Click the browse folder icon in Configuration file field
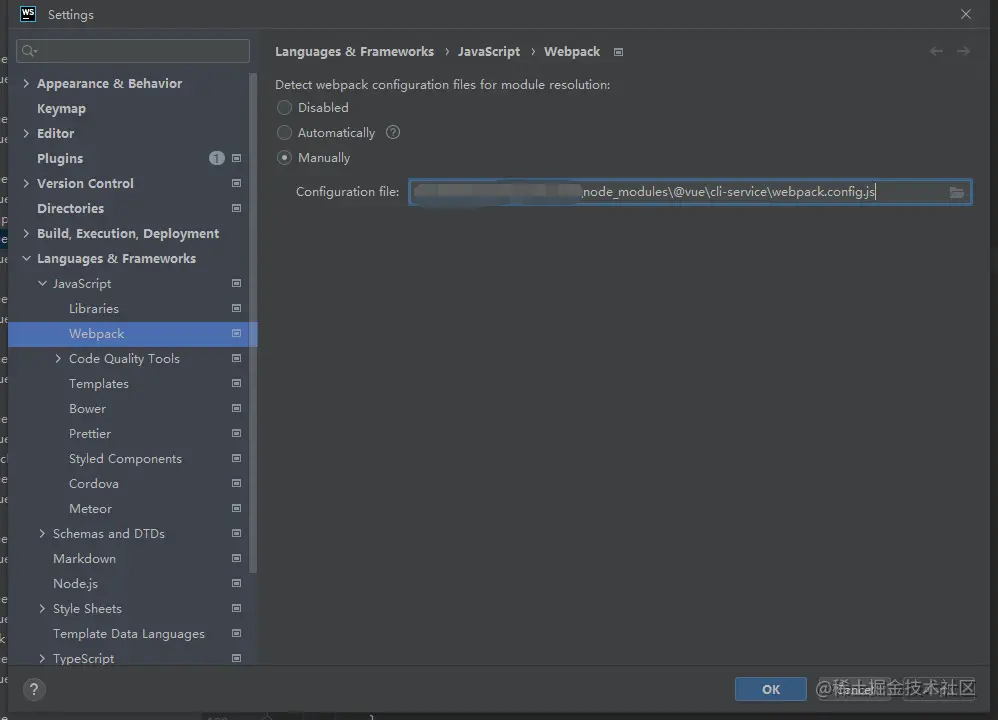Screen dimensions: 998x720 pos(956,192)
